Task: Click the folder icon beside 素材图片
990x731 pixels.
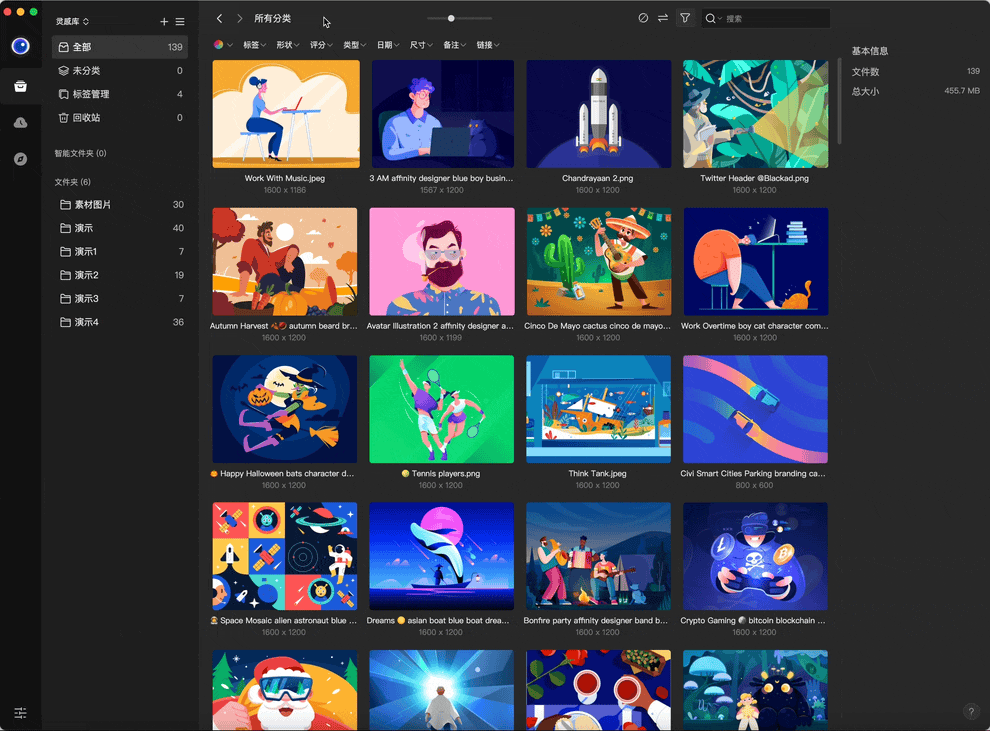Action: click(65, 205)
